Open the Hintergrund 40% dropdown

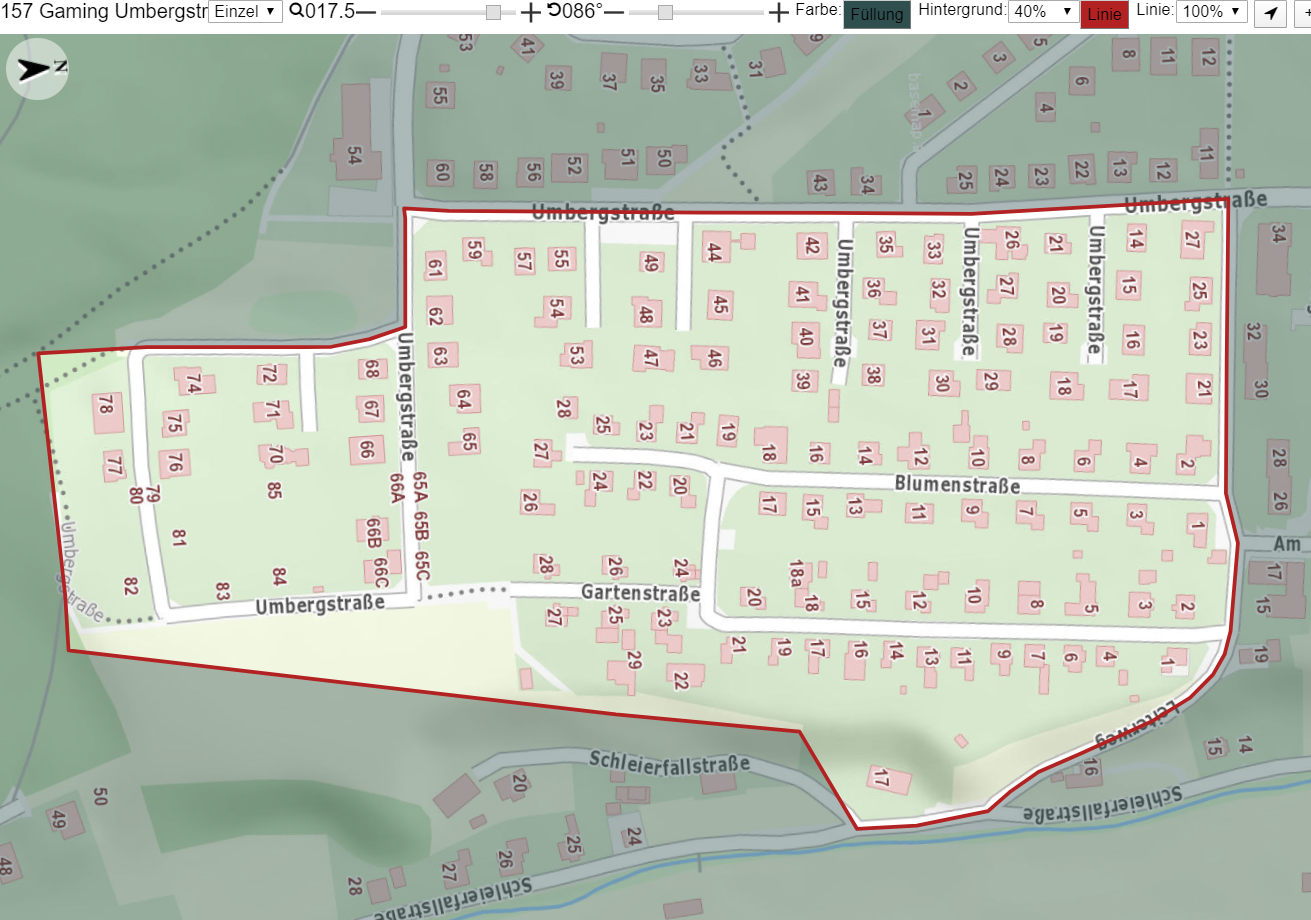pos(1043,12)
